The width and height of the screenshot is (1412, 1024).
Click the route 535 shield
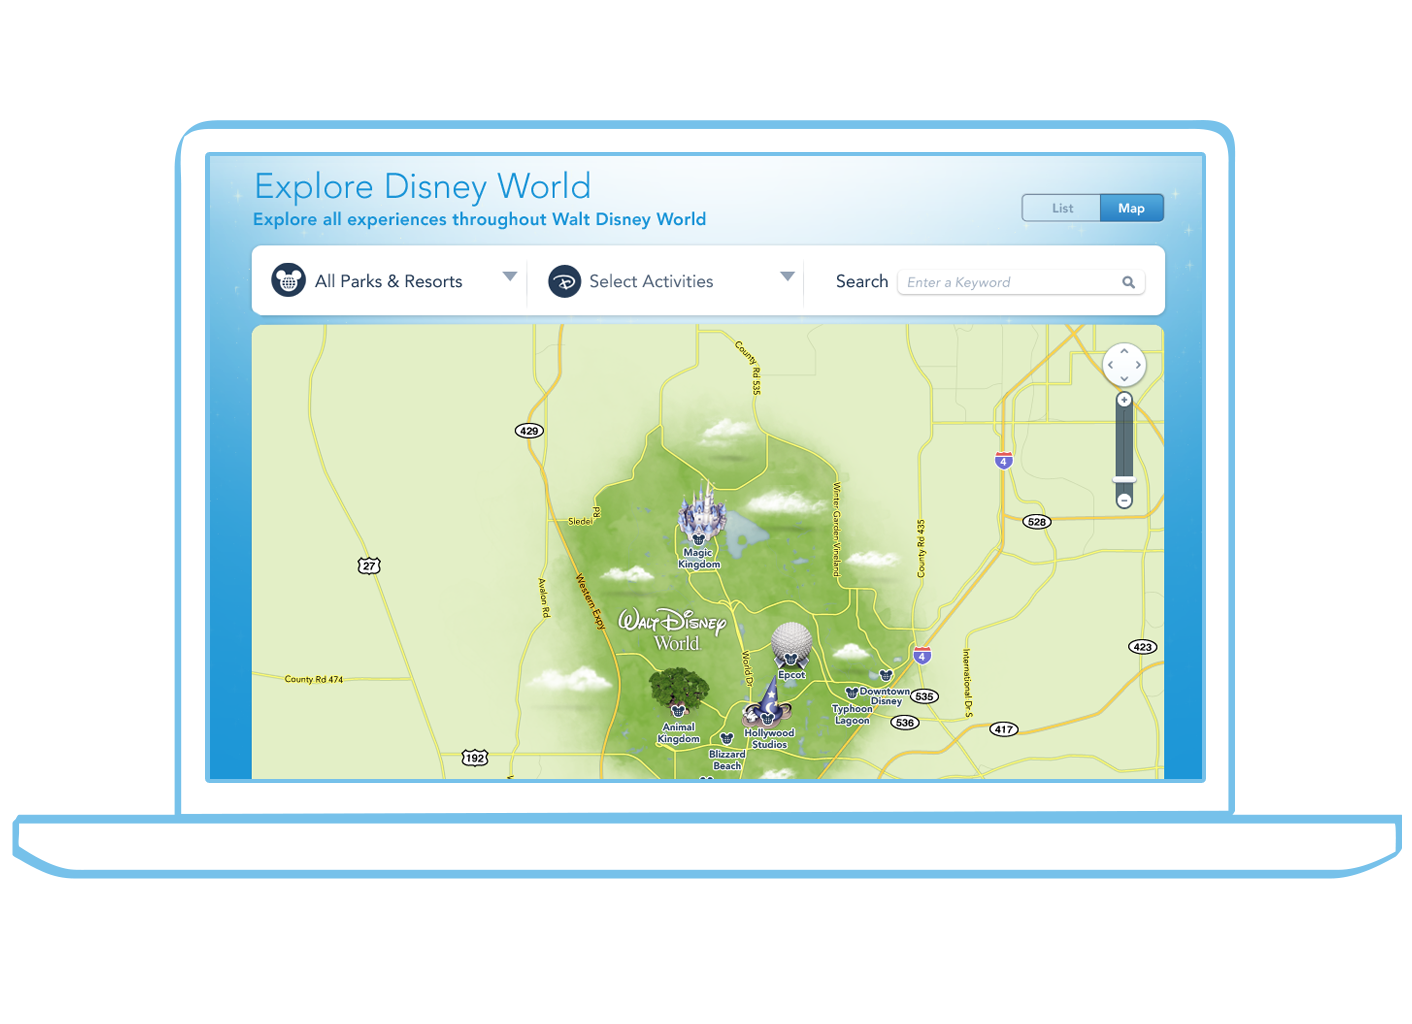pyautogui.click(x=925, y=697)
